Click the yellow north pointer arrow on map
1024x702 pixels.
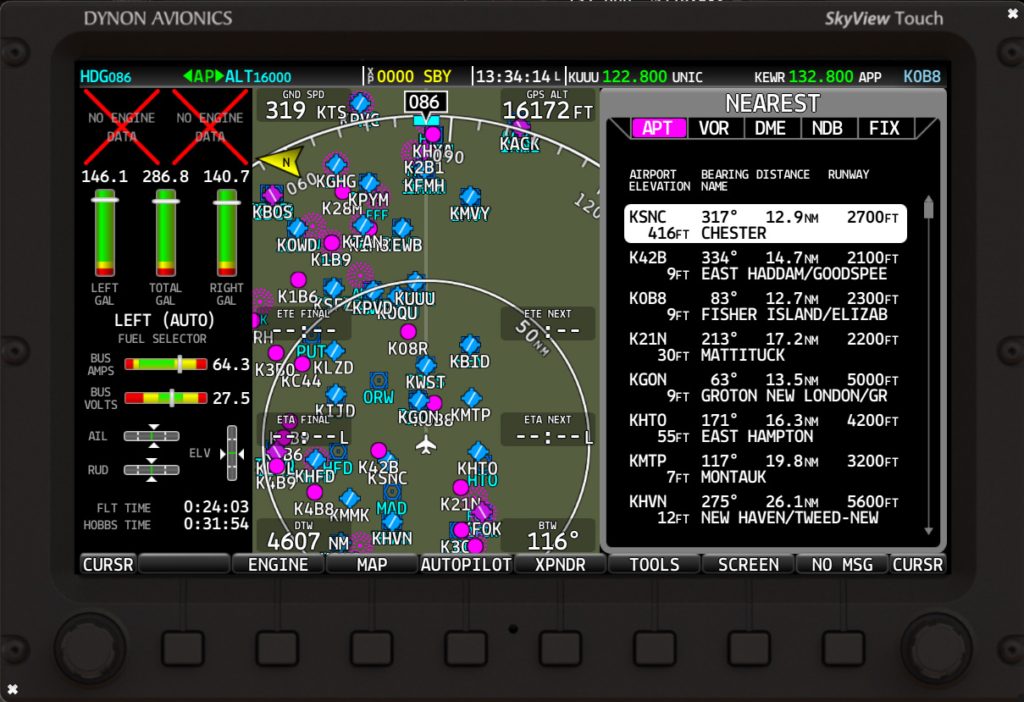click(281, 162)
